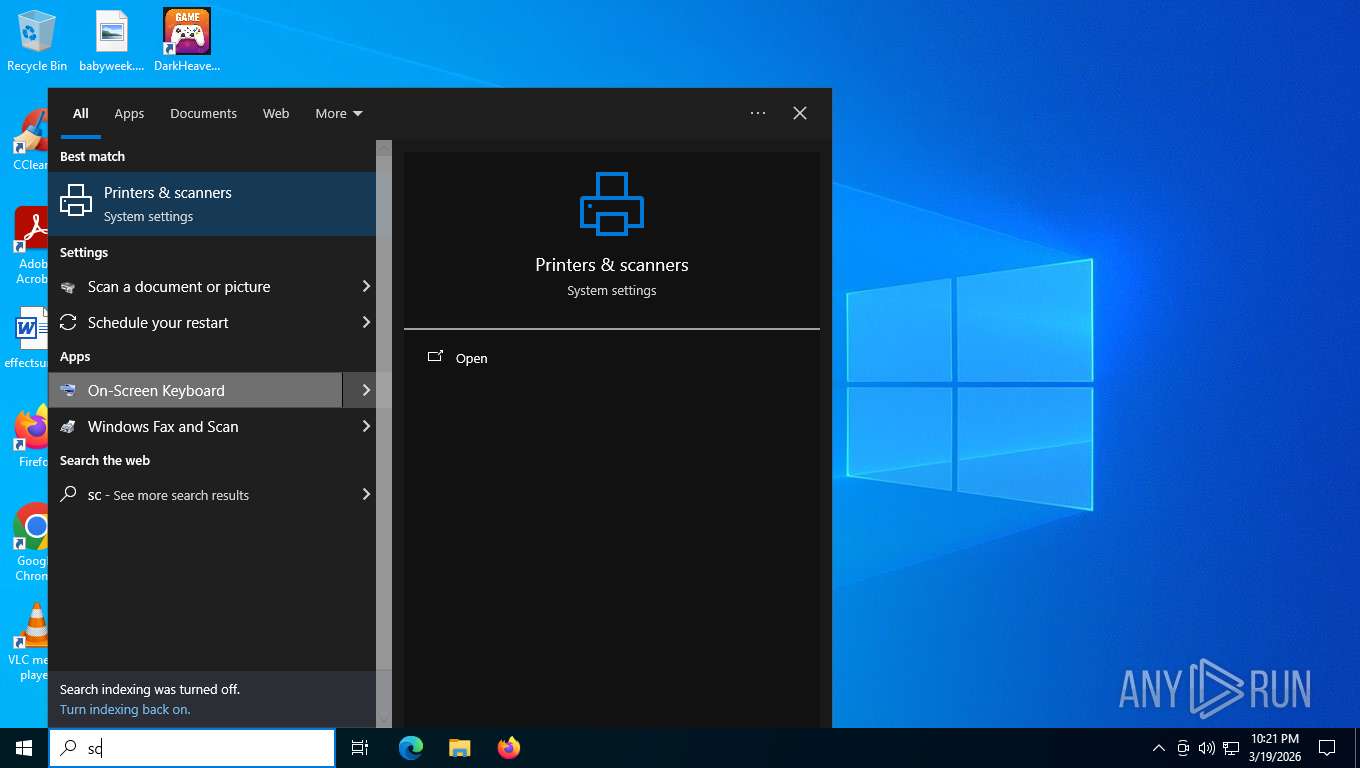The width and height of the screenshot is (1360, 768).
Task: Open search options three-dots menu
Action: [x=758, y=113]
